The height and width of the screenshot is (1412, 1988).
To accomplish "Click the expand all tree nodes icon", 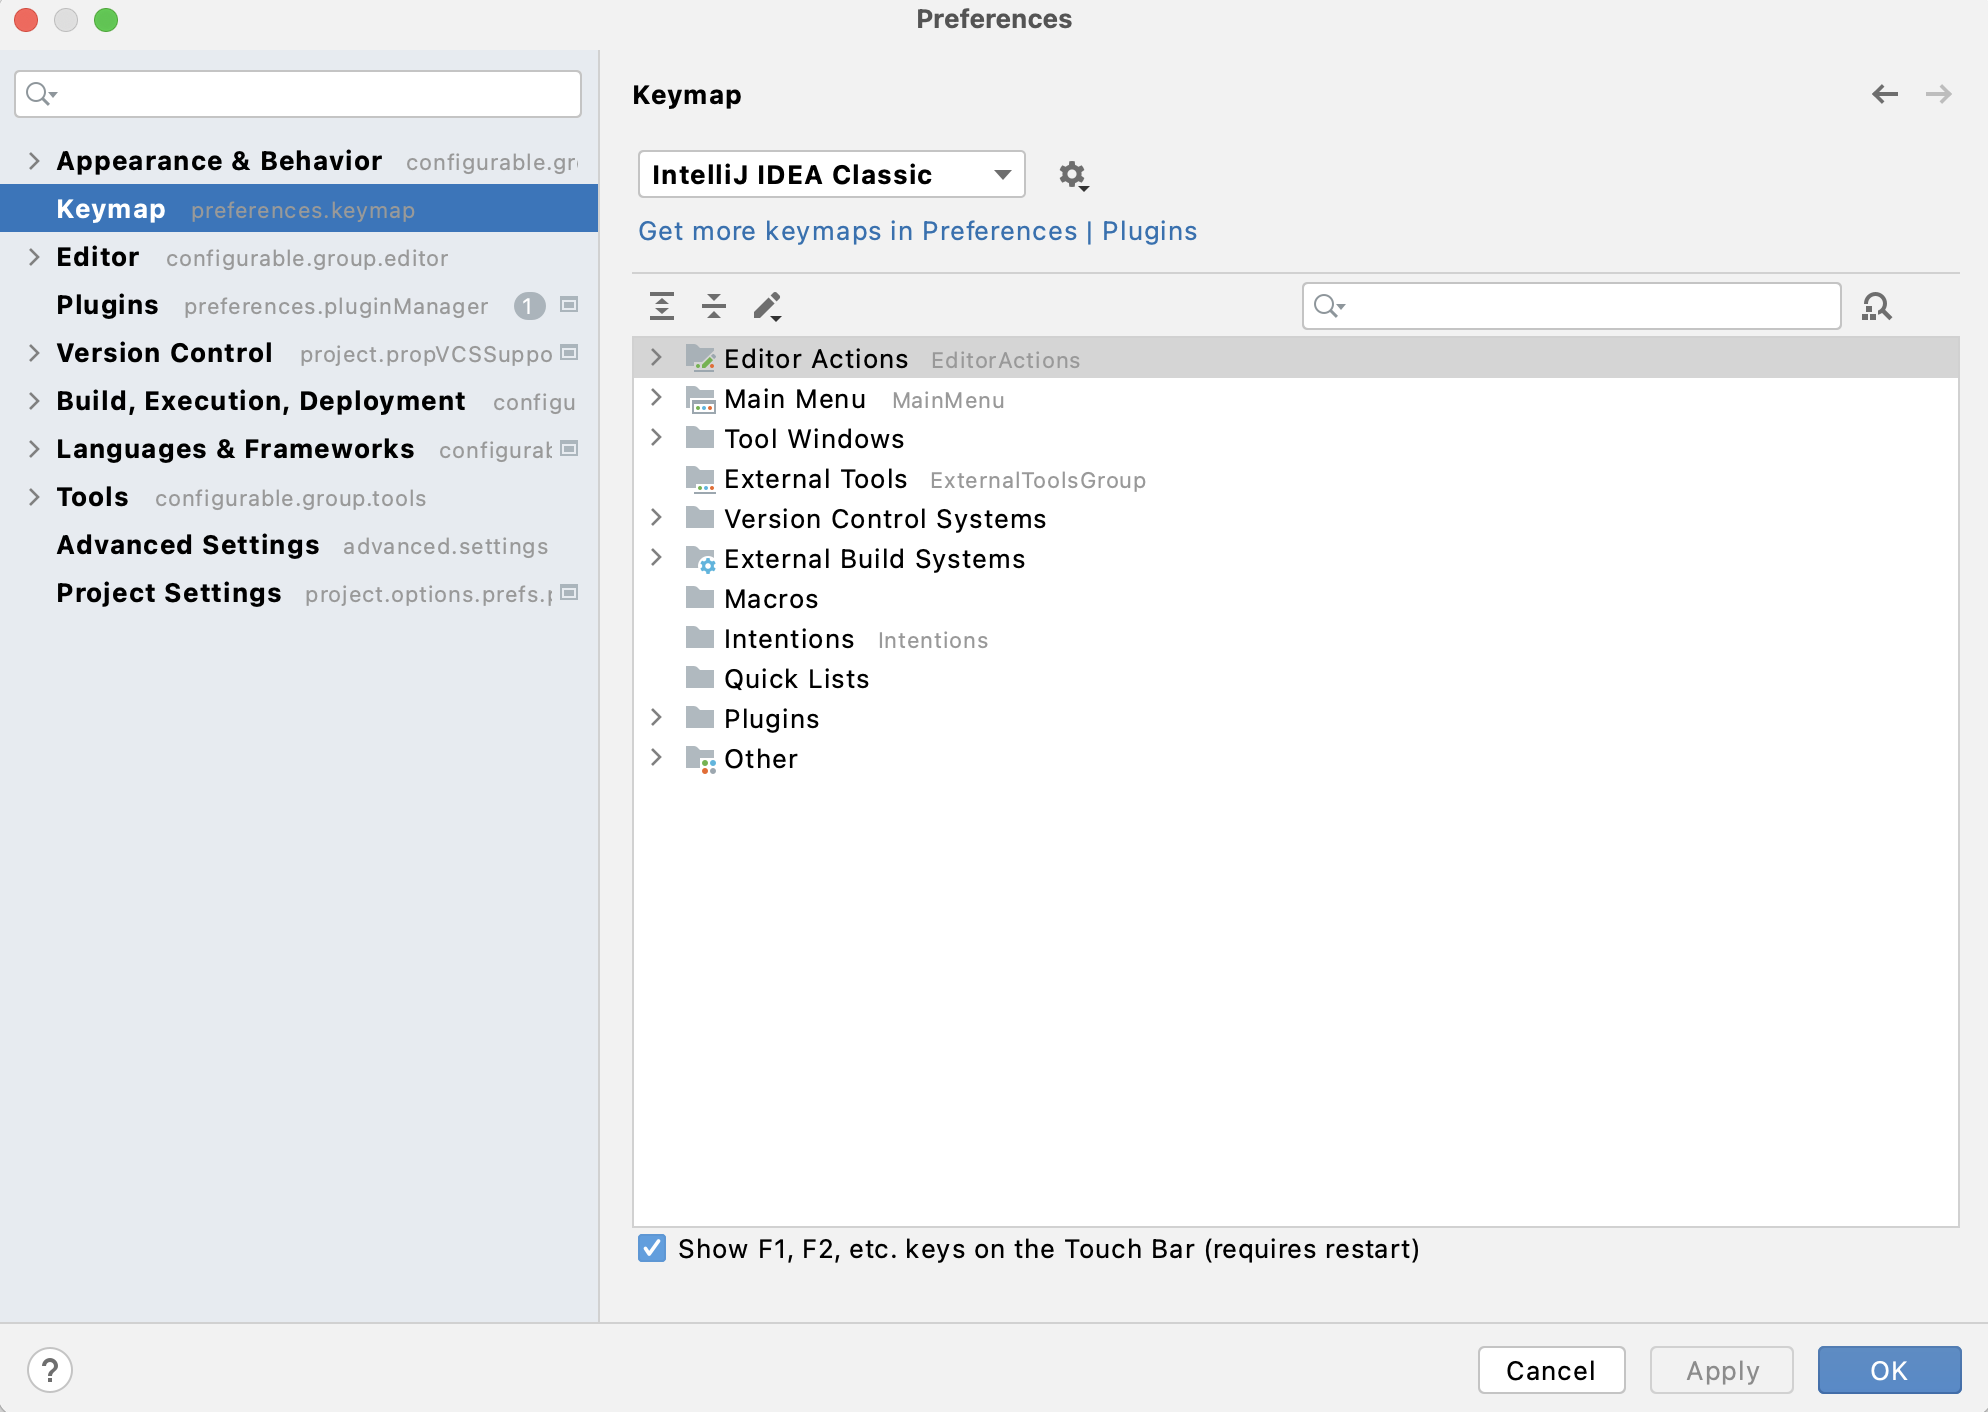I will point(662,306).
